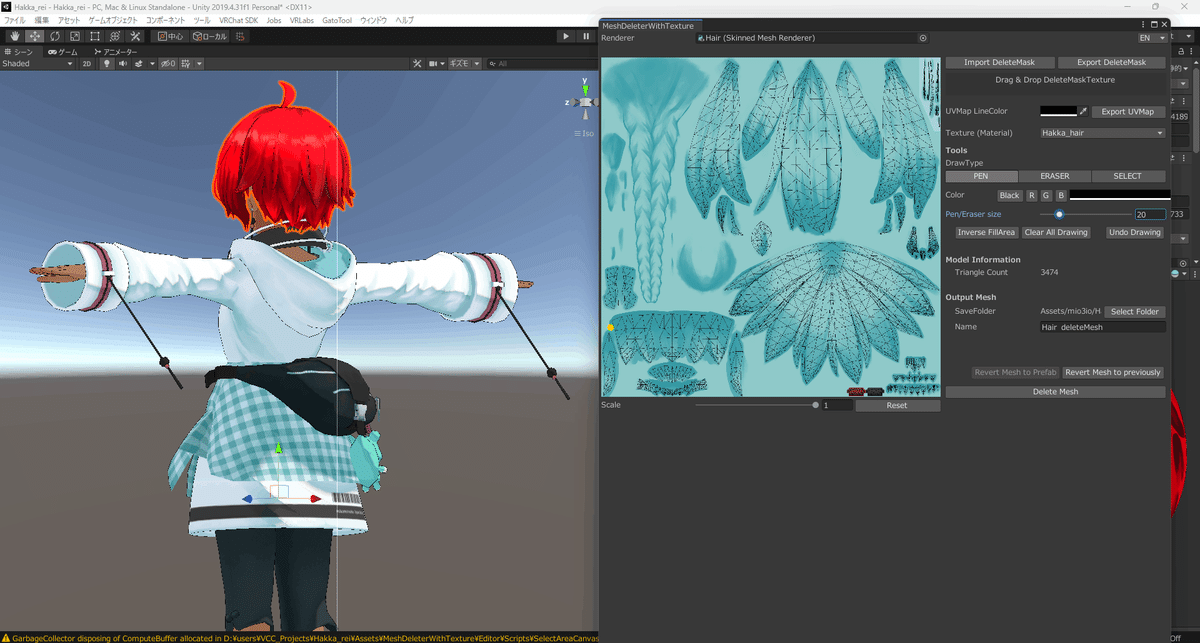
Task: Switch to ゲーム game tab
Action: click(62, 51)
